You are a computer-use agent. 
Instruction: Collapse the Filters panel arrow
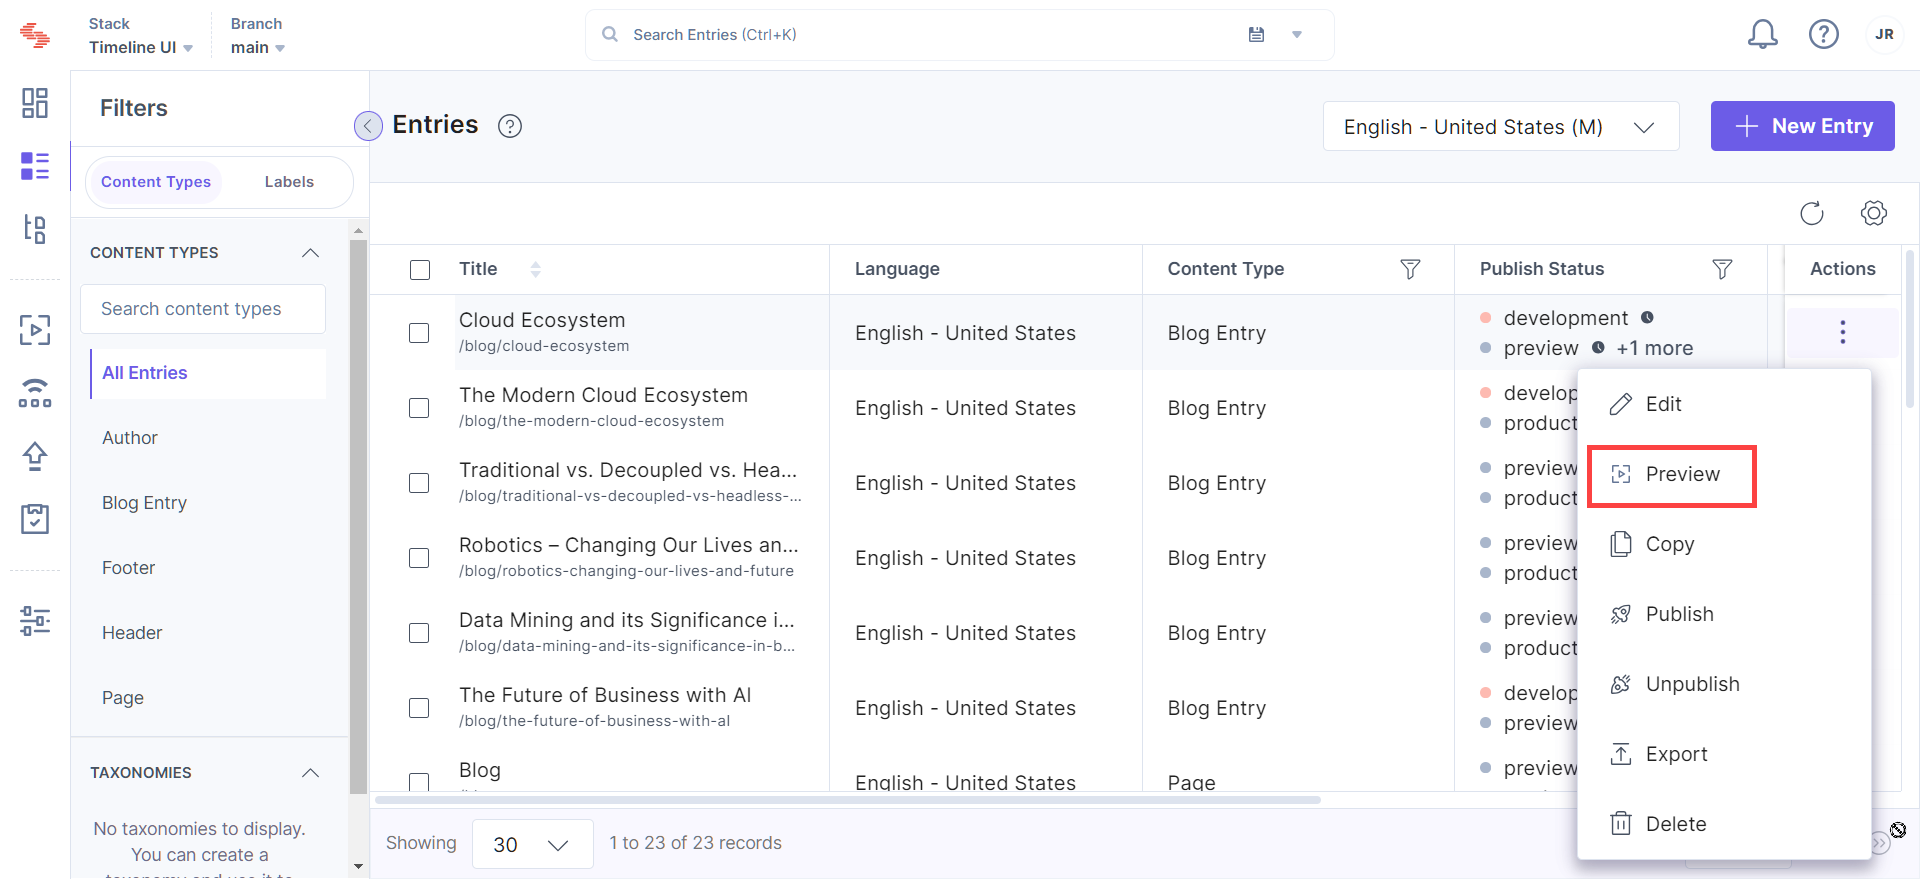368,126
